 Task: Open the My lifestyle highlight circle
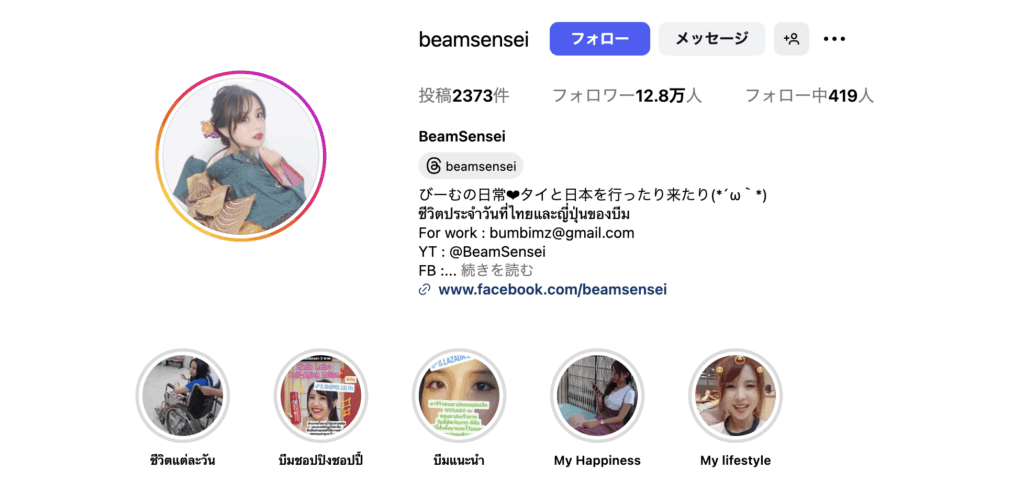pos(735,396)
